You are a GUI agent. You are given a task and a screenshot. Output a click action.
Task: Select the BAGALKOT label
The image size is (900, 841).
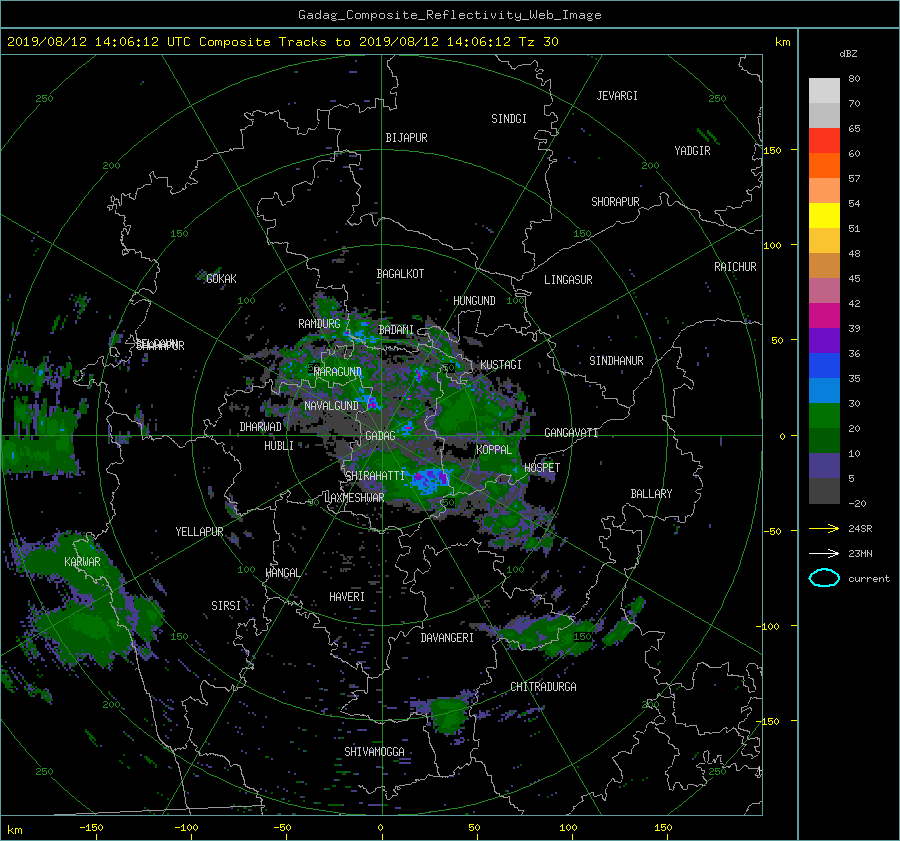[400, 274]
